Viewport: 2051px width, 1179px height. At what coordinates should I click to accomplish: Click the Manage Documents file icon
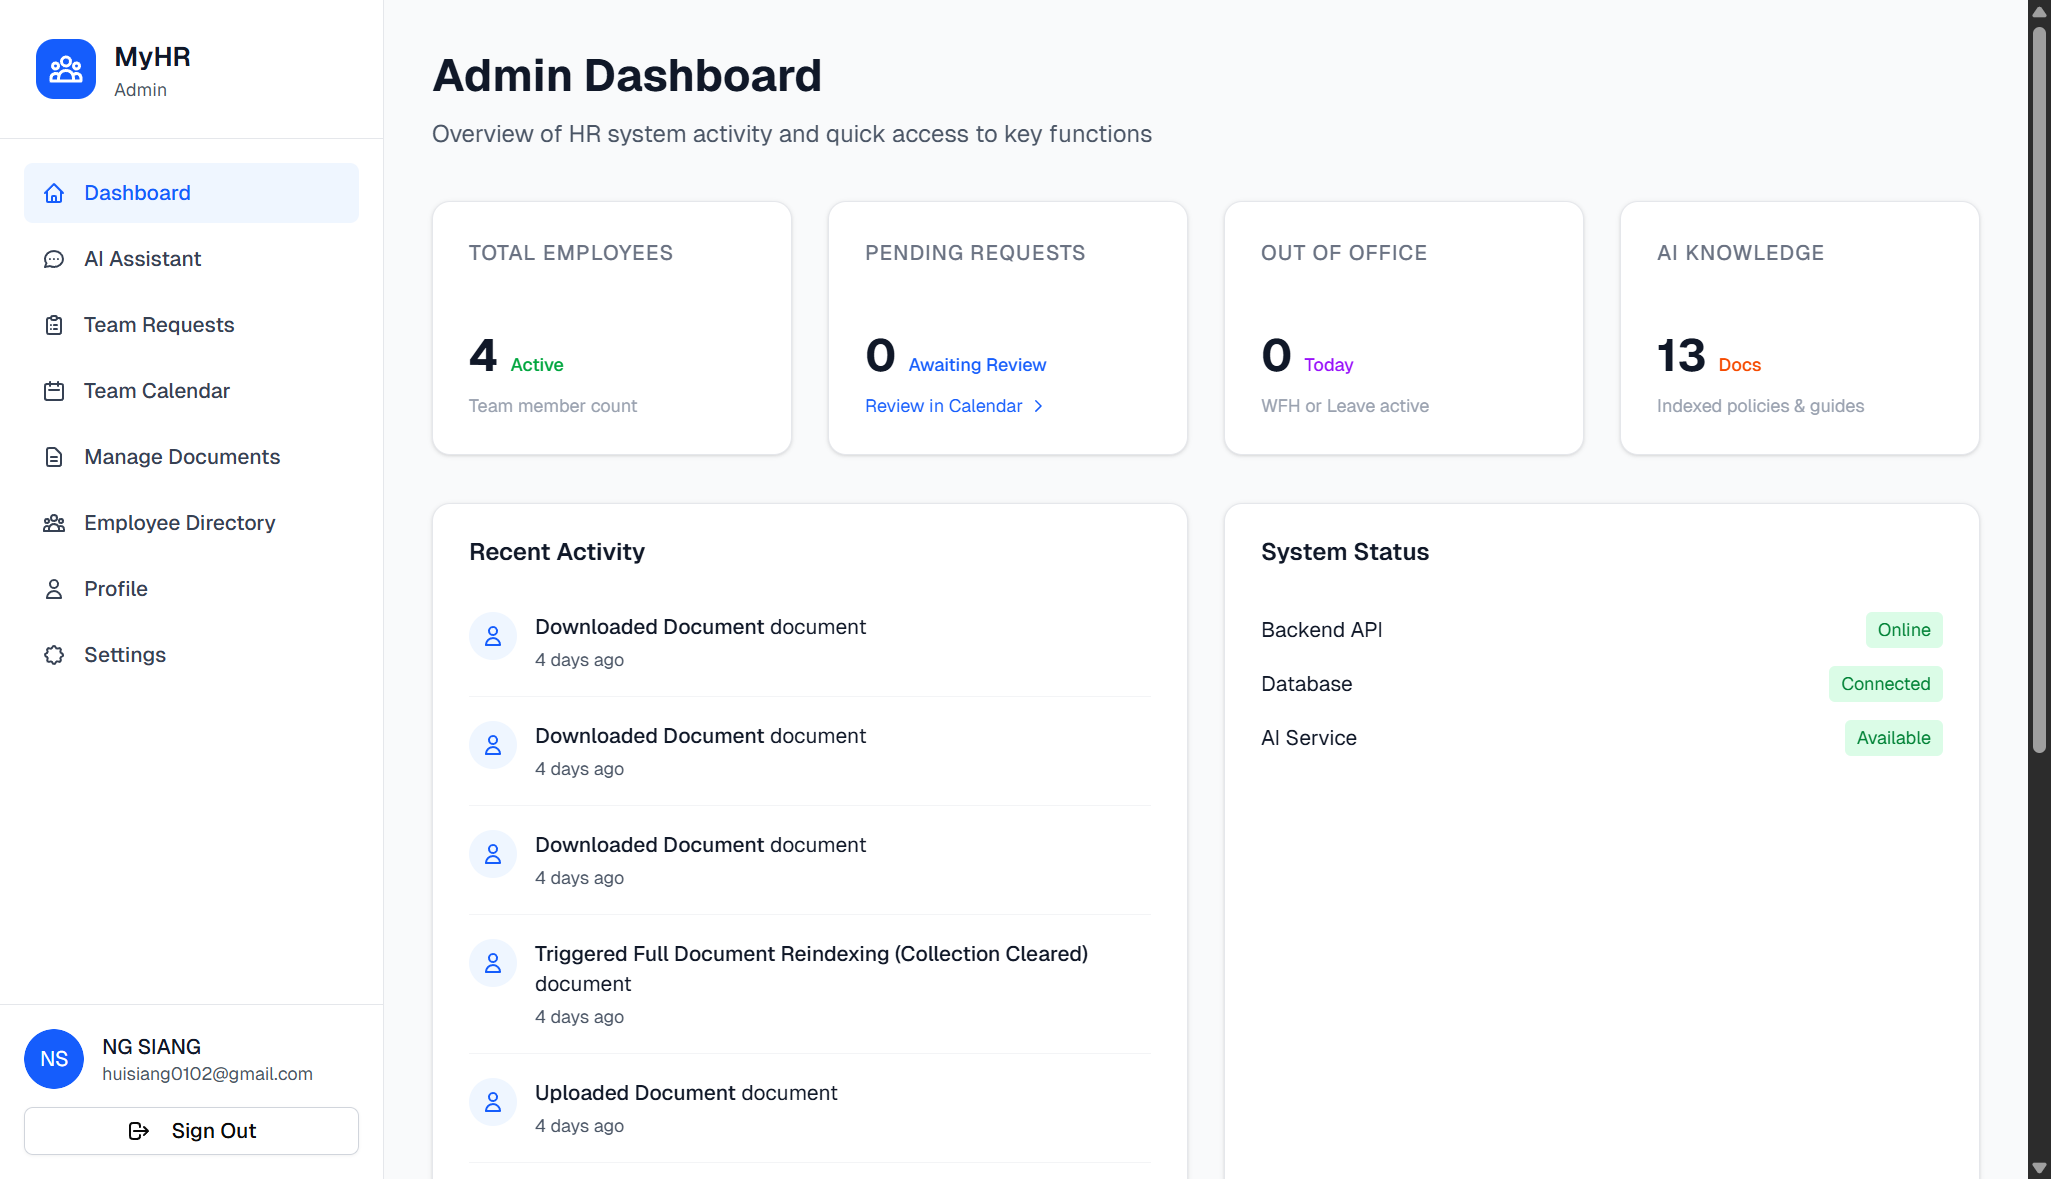click(x=54, y=457)
